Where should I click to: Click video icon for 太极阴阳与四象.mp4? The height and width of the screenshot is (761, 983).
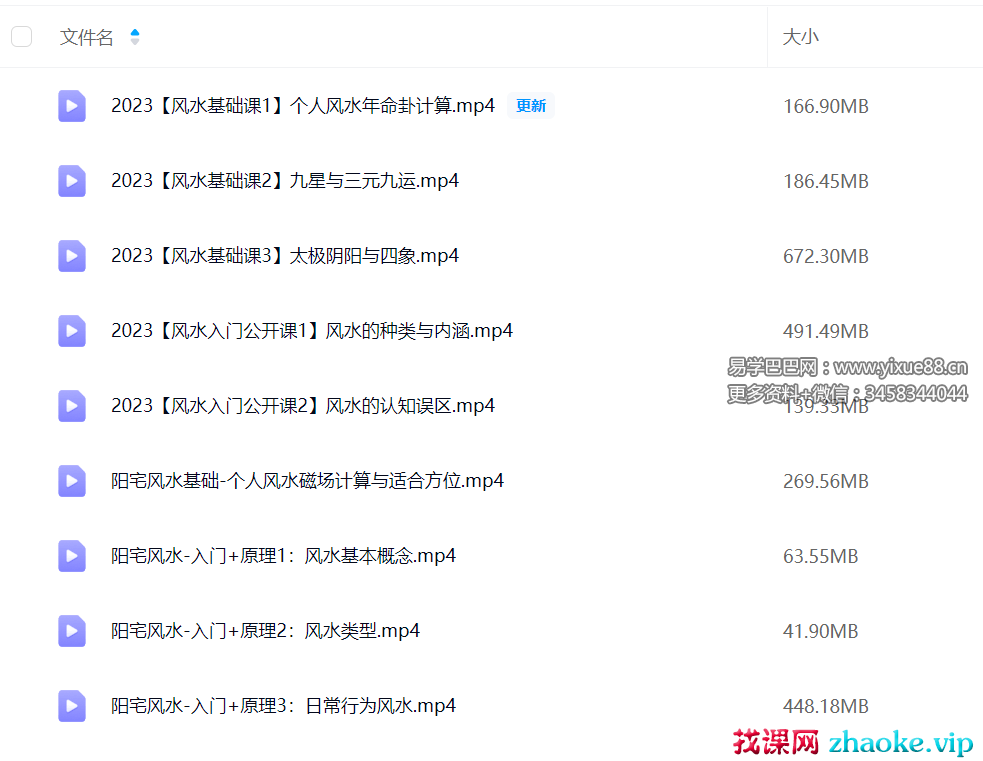tap(71, 256)
